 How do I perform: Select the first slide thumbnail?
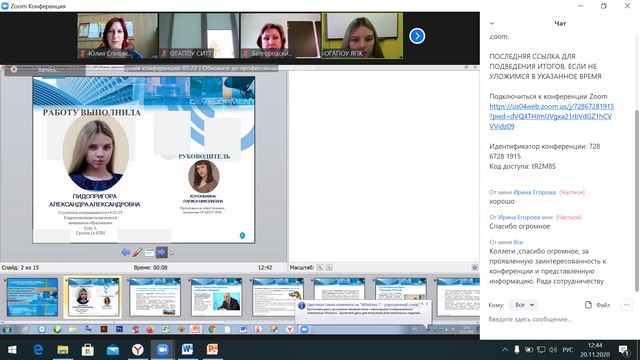click(32, 297)
